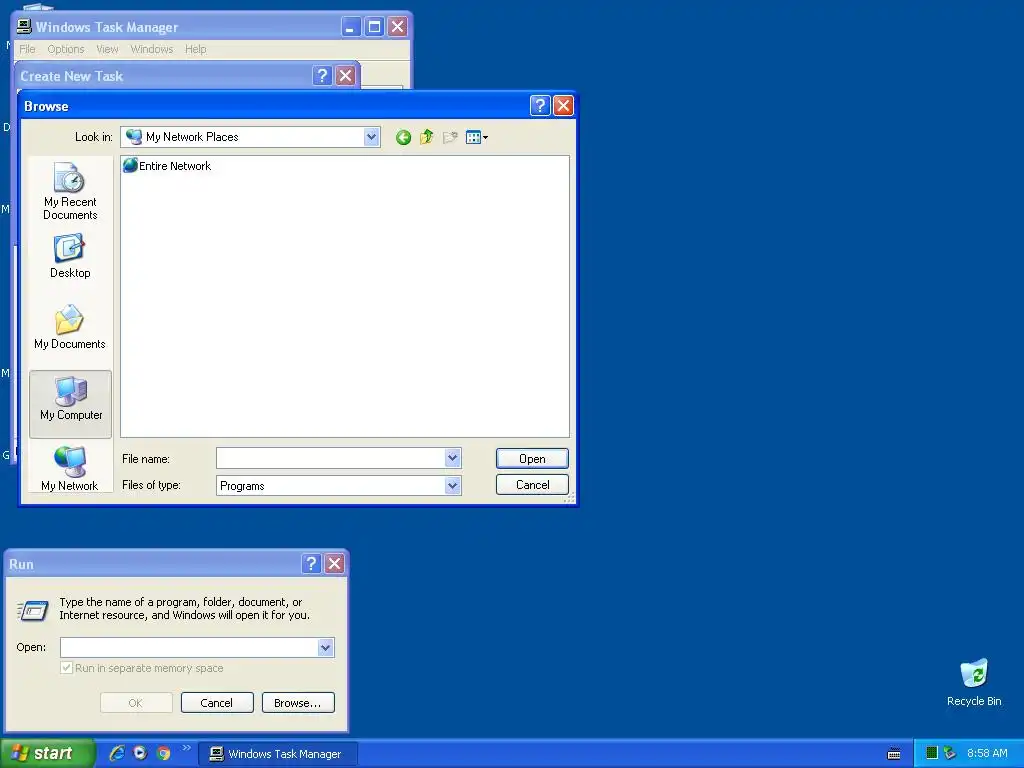Click Cancel in the Browse dialog
1024x768 pixels.
532,485
